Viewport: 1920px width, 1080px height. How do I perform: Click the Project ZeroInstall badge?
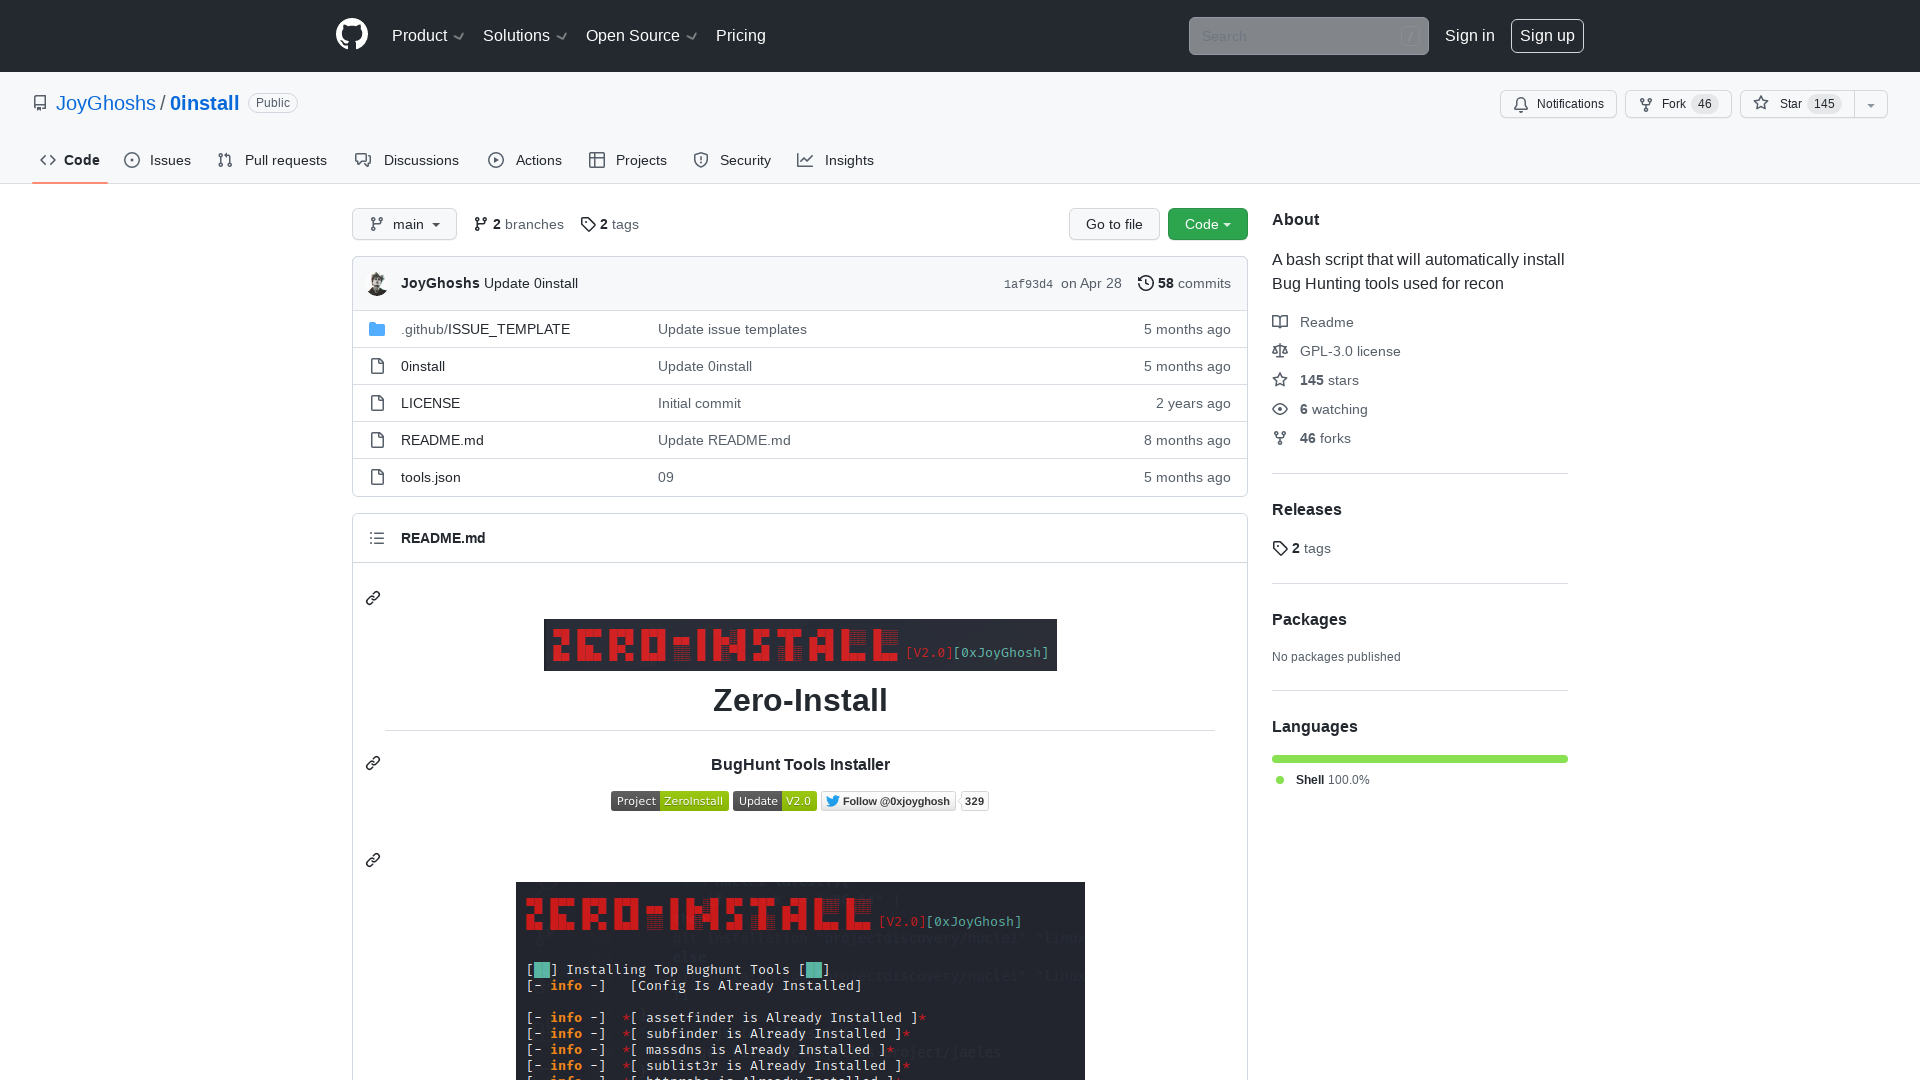[x=670, y=801]
